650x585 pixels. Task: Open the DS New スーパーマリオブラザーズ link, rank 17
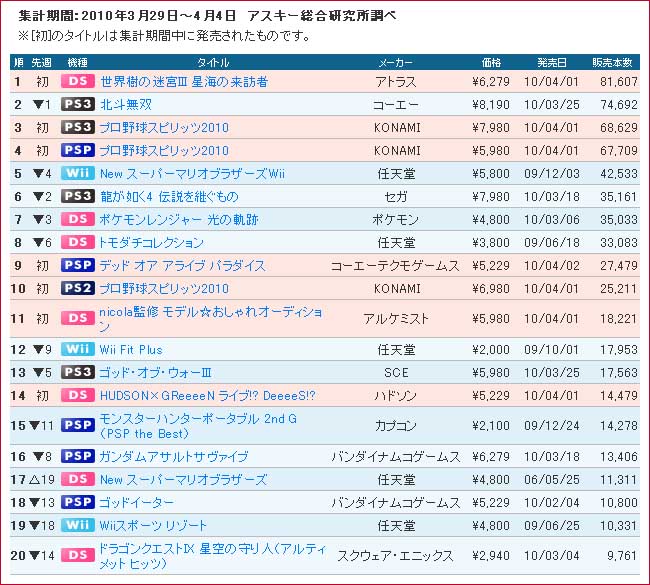pos(183,480)
